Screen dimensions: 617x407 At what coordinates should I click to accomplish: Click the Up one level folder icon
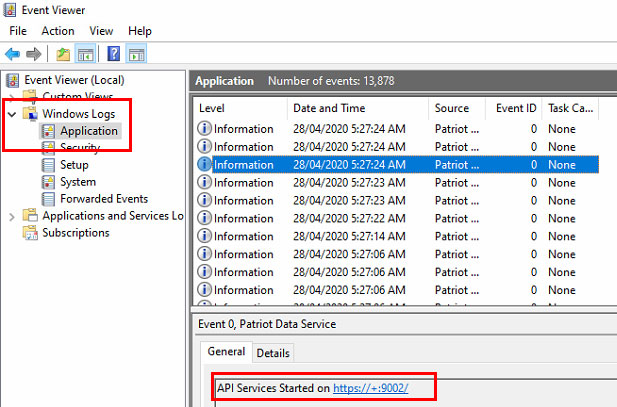(x=63, y=54)
